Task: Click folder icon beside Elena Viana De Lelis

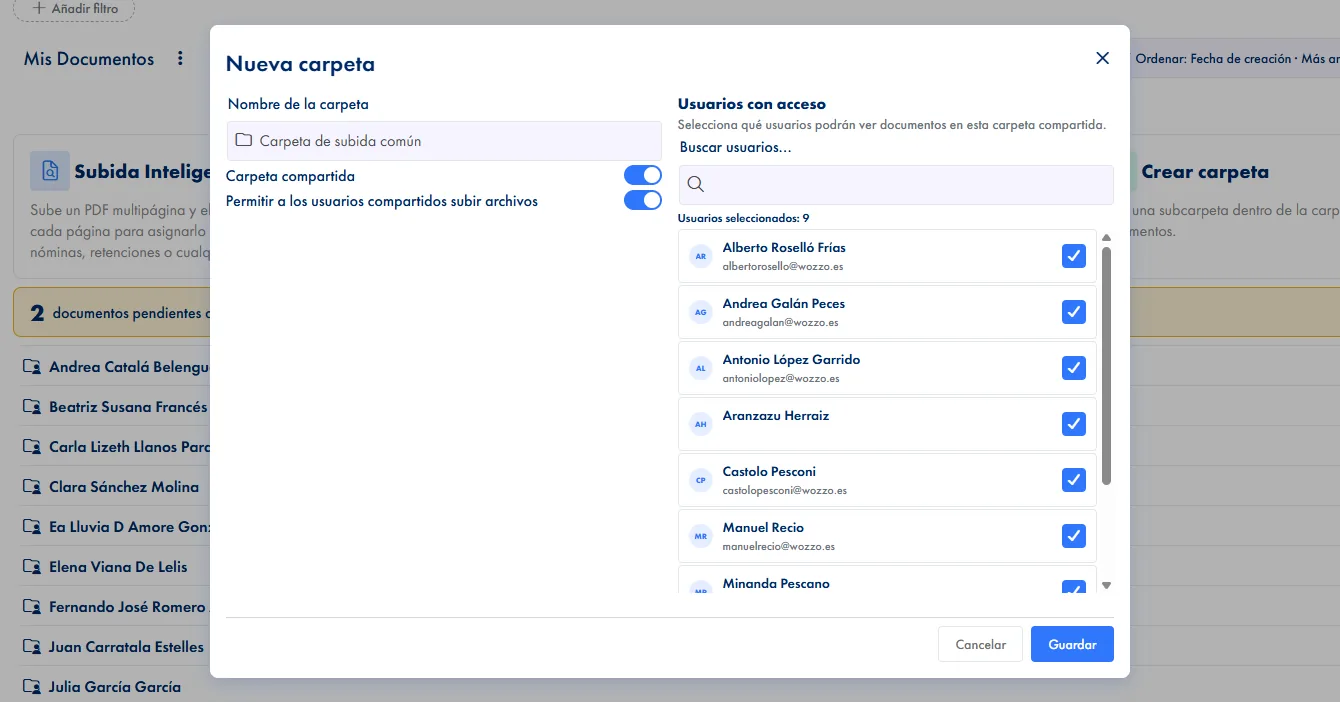Action: (x=32, y=567)
